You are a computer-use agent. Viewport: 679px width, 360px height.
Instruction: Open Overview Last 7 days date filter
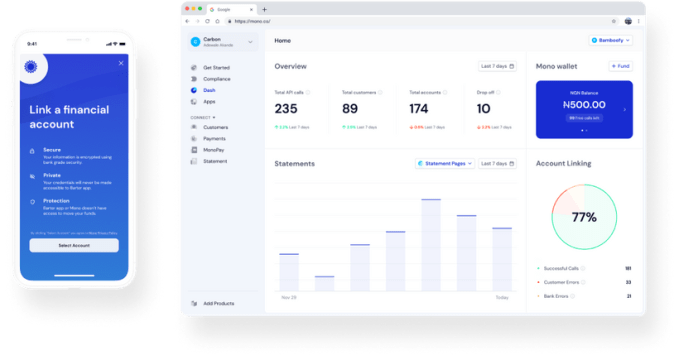[x=497, y=66]
